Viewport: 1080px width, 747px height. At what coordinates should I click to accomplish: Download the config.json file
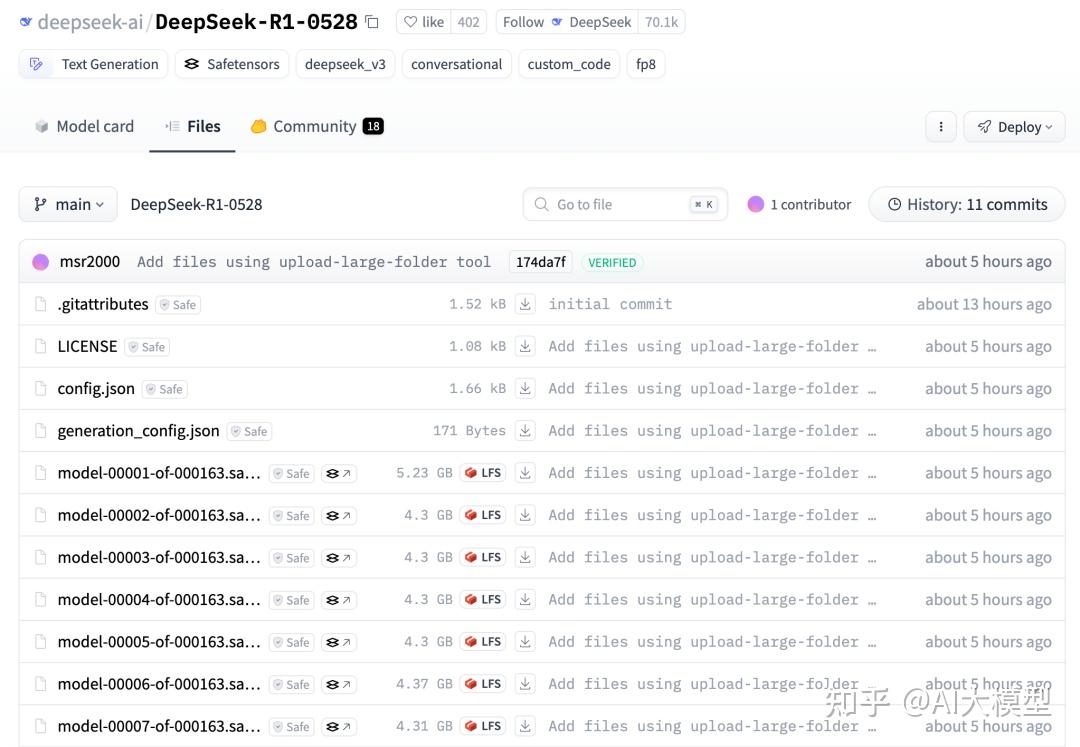(x=525, y=388)
